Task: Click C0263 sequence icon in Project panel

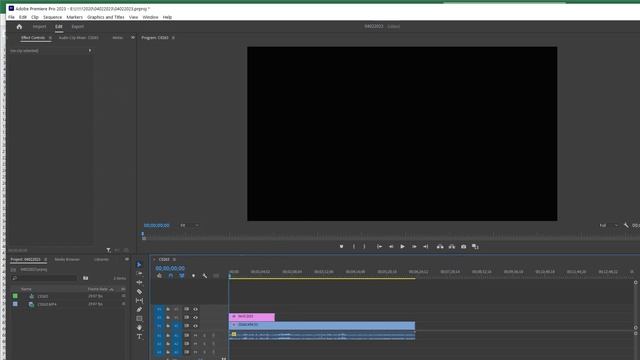Action: click(31, 296)
